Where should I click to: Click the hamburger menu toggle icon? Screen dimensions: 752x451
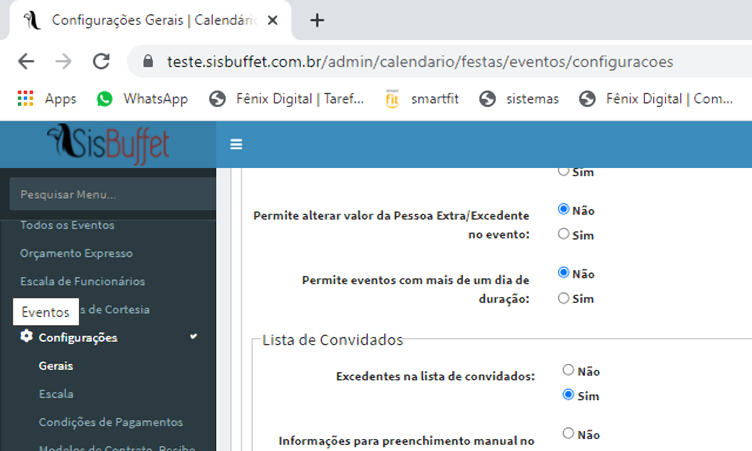click(x=236, y=144)
